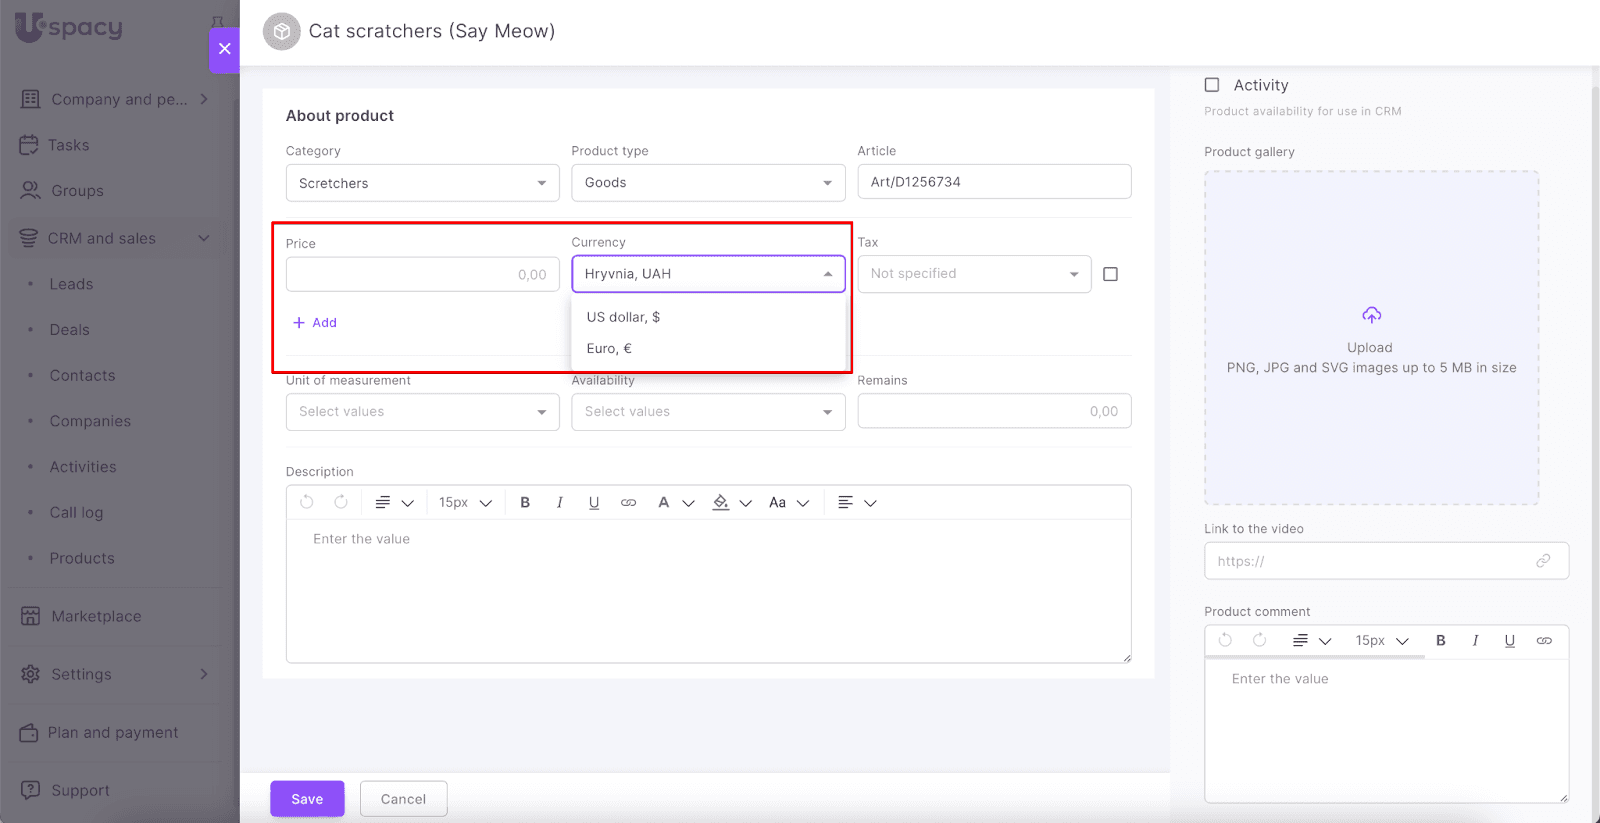Close panel with purple X button
This screenshot has width=1600, height=823.
(224, 49)
